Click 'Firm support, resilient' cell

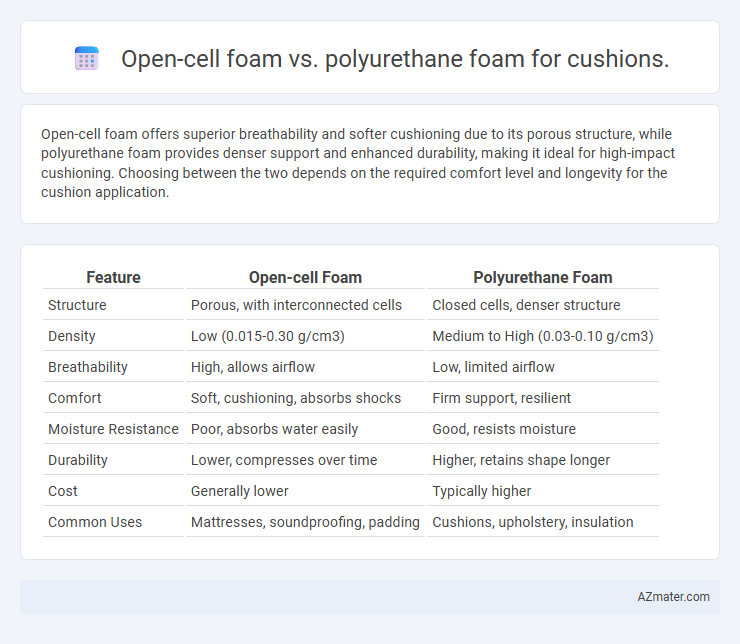click(x=543, y=398)
